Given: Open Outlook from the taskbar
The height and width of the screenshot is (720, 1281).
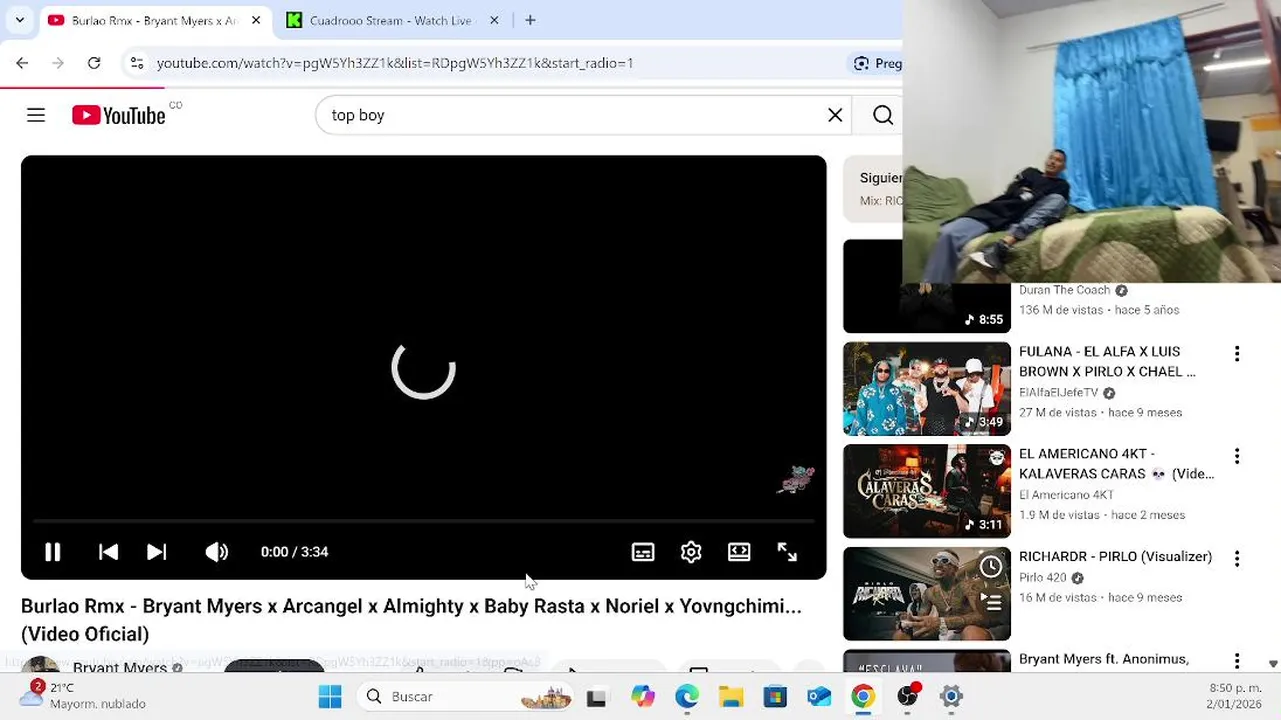Looking at the screenshot, I should 819,697.
